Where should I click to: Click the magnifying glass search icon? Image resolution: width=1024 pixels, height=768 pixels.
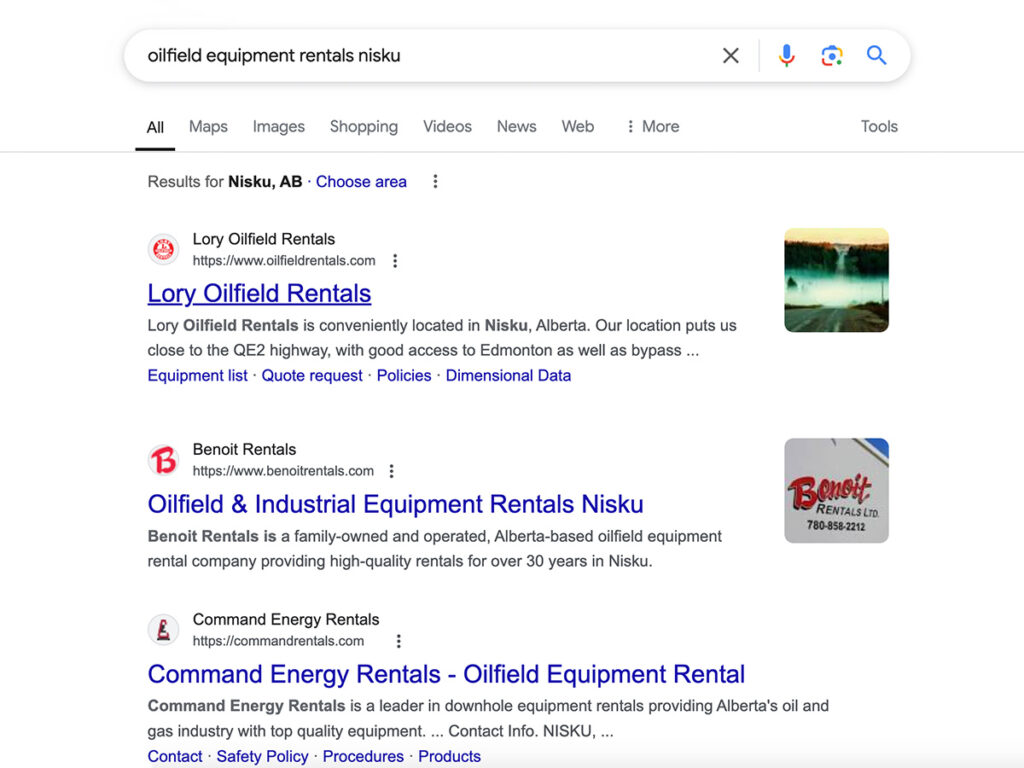coord(876,55)
